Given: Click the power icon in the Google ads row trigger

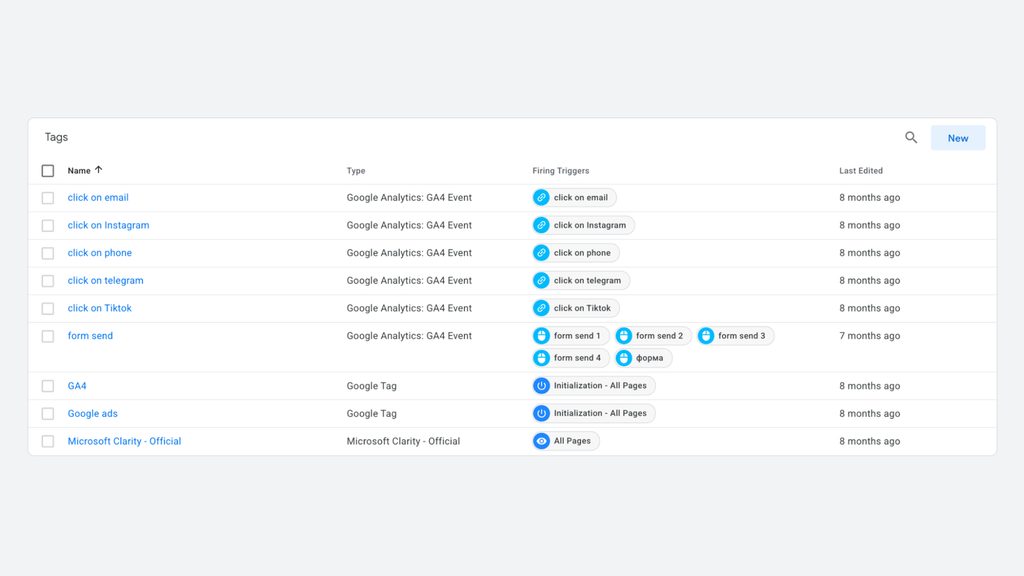Looking at the screenshot, I should (541, 413).
